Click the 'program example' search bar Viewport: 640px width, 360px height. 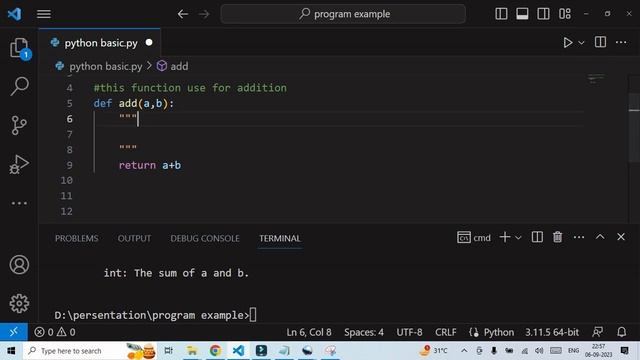tap(343, 14)
